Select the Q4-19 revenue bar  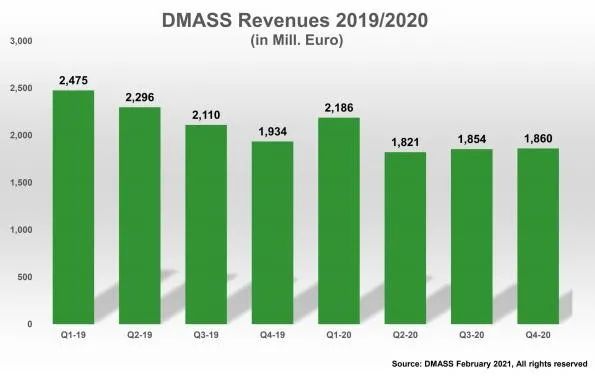point(272,233)
